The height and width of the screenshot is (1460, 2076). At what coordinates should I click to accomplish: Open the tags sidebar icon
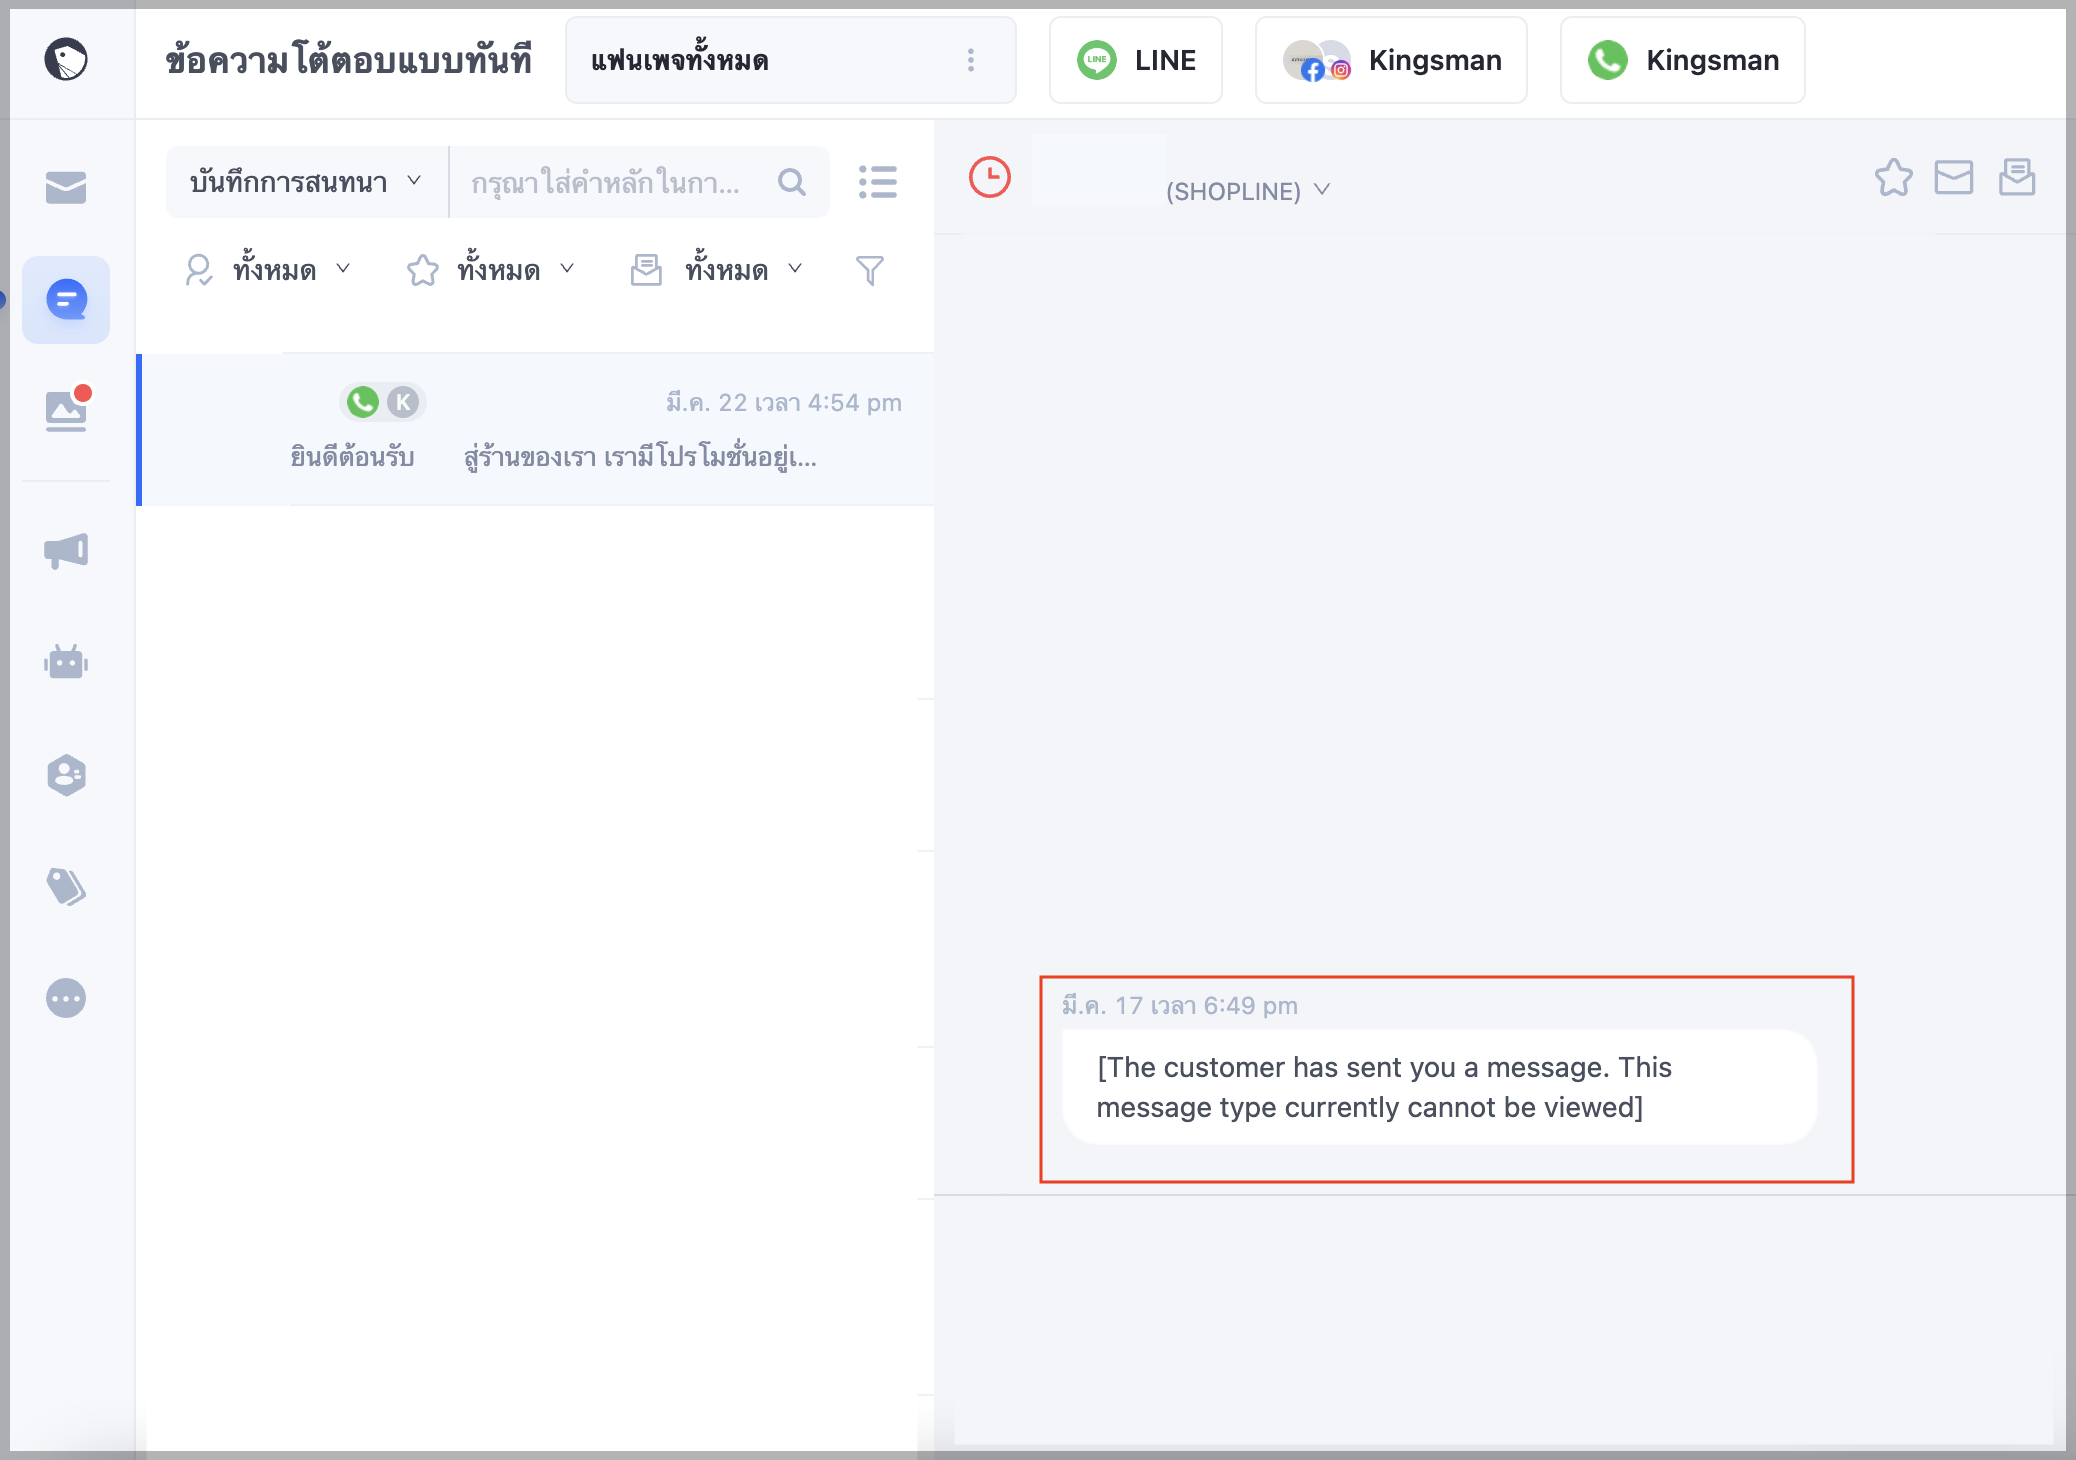(x=66, y=887)
